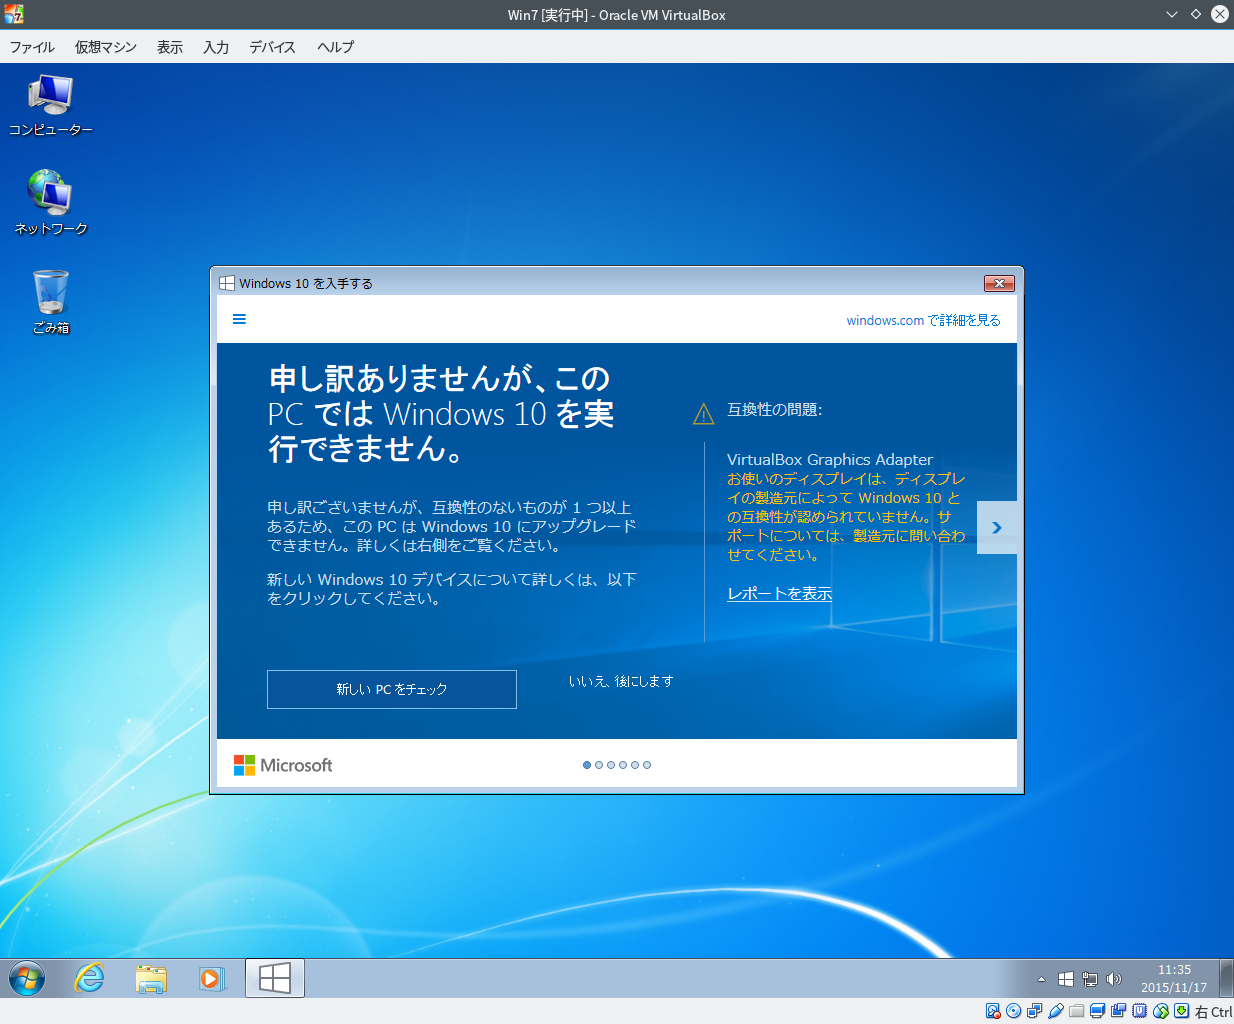1234x1024 pixels.
Task: Click VirtualBox display monitor indicator
Action: [1097, 1011]
